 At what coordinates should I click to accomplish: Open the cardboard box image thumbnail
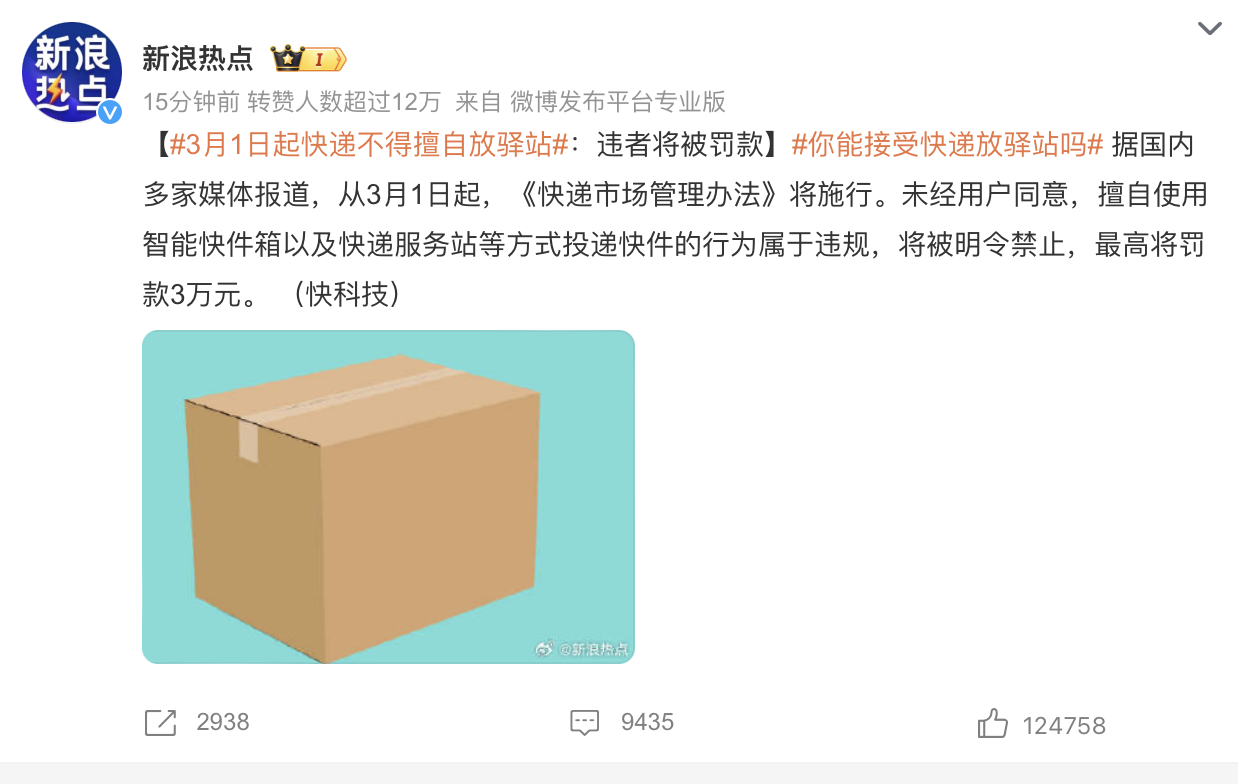(x=388, y=497)
